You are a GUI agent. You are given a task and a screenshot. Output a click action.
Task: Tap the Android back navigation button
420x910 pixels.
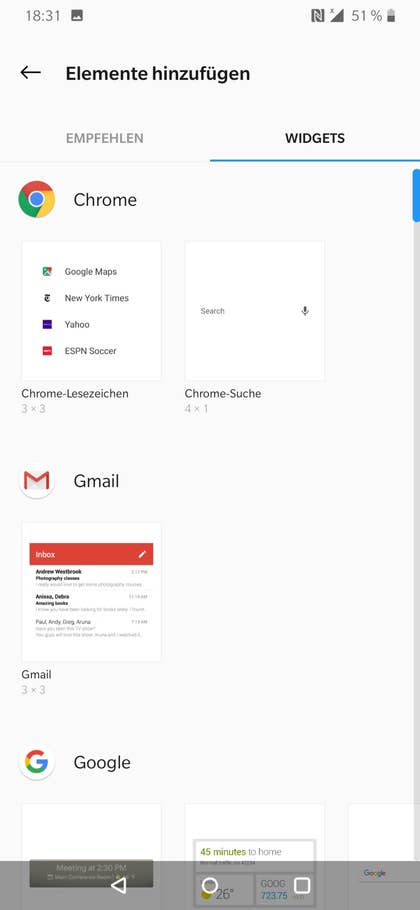point(118,885)
